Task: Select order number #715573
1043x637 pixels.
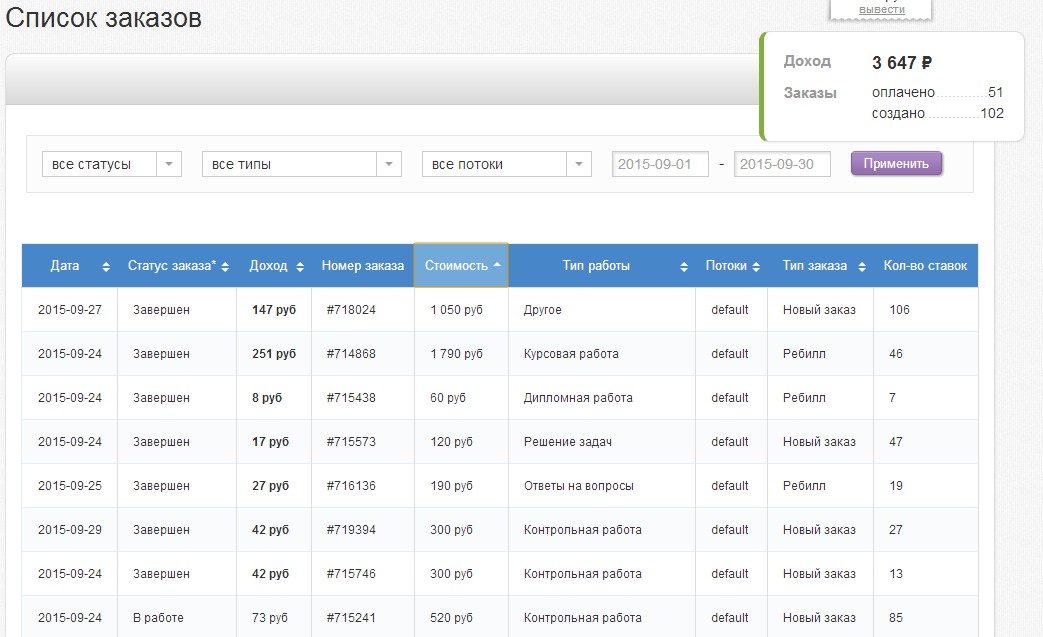Action: (351, 442)
